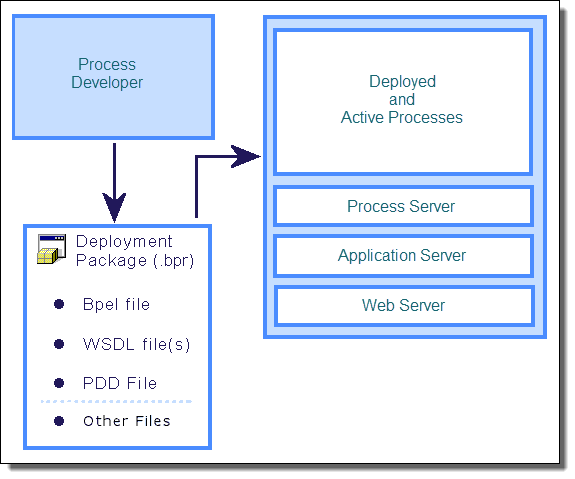
Task: Select the Deployed and Active Processes box
Action: point(403,102)
